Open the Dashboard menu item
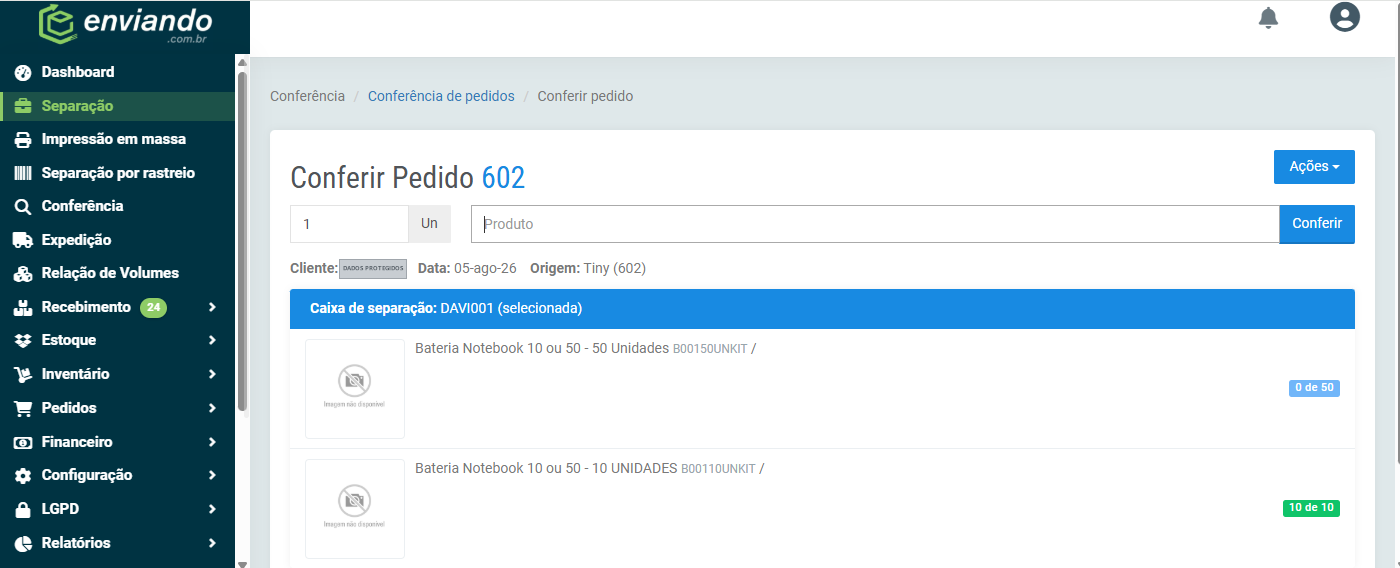 coord(117,72)
